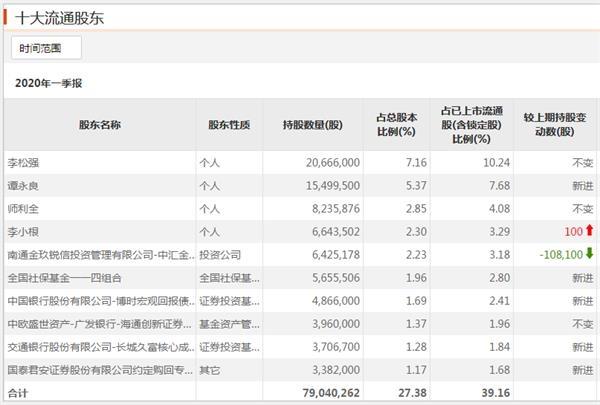Select shareholder 李松强
The image size is (600, 405).
pos(23,163)
